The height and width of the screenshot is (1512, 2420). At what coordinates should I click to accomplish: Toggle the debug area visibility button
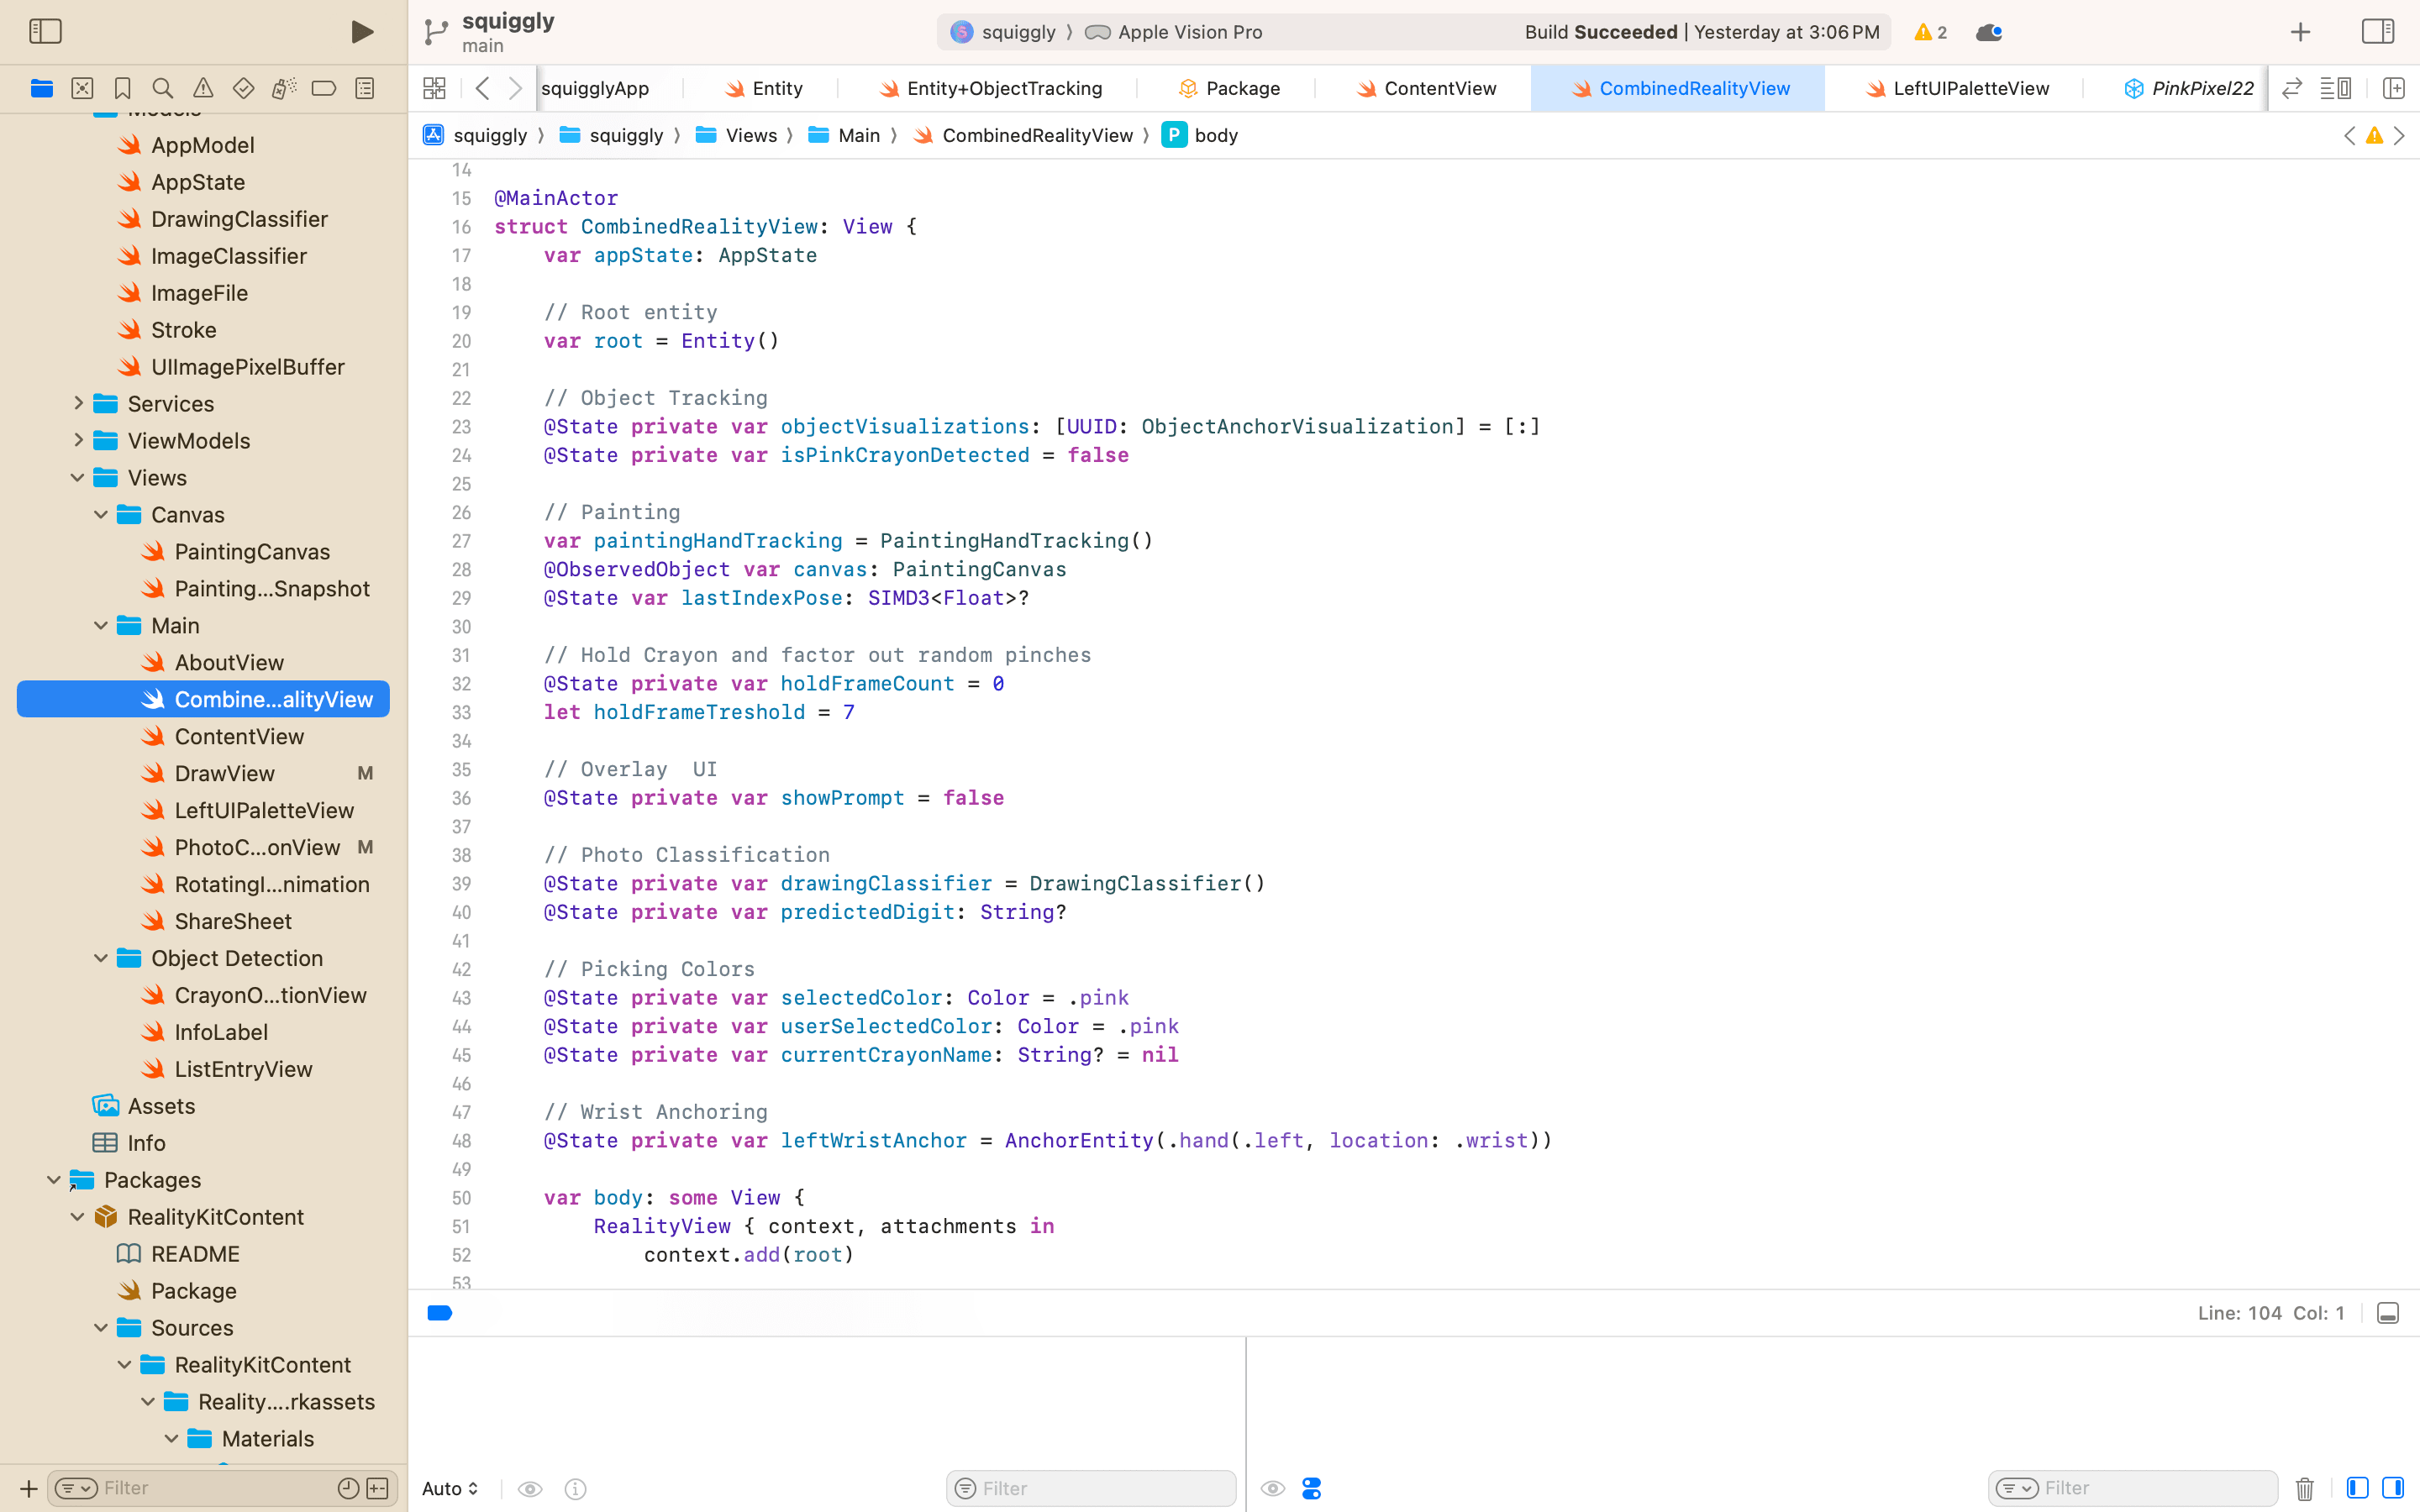(x=2387, y=1313)
